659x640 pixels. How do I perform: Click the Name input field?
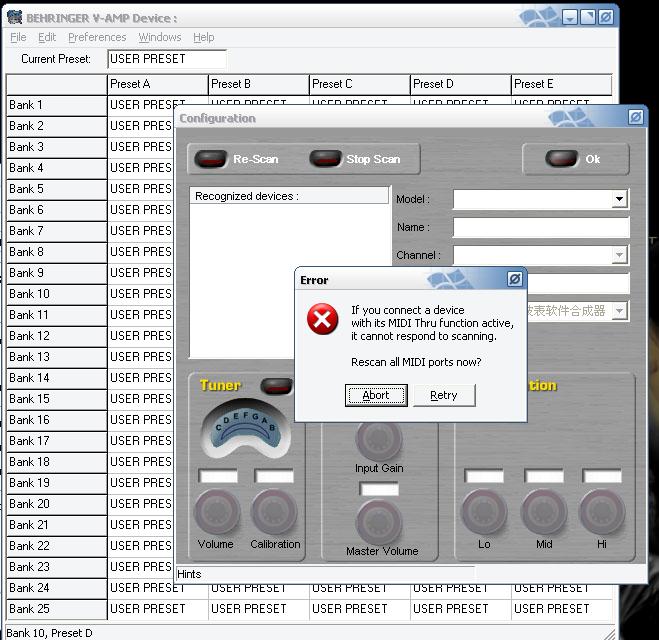pyautogui.click(x=540, y=228)
